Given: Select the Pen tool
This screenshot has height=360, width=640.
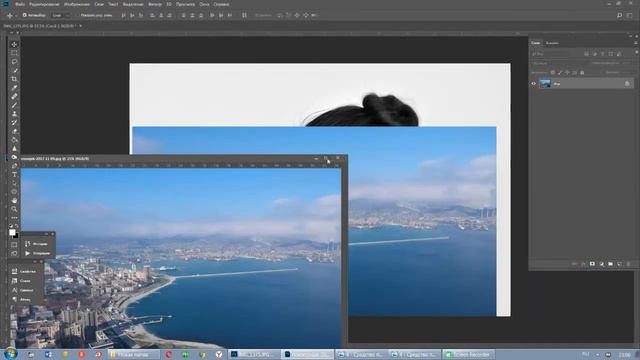Looking at the screenshot, I should (14, 166).
